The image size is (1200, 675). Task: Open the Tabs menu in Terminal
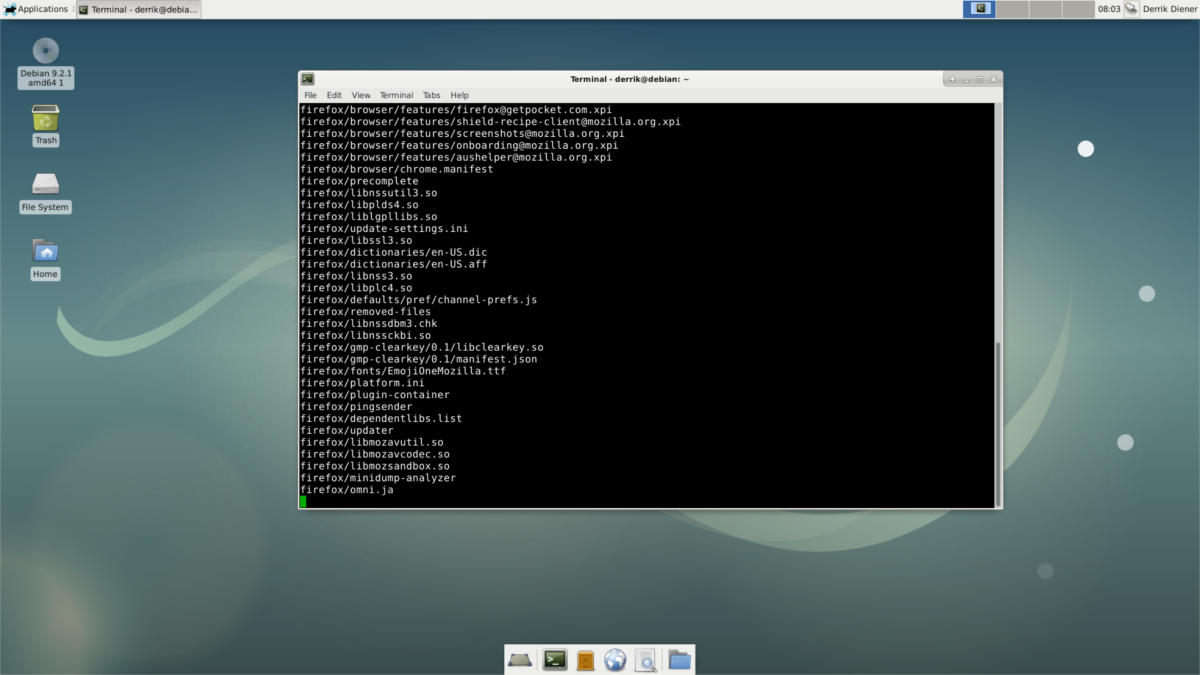pos(431,95)
